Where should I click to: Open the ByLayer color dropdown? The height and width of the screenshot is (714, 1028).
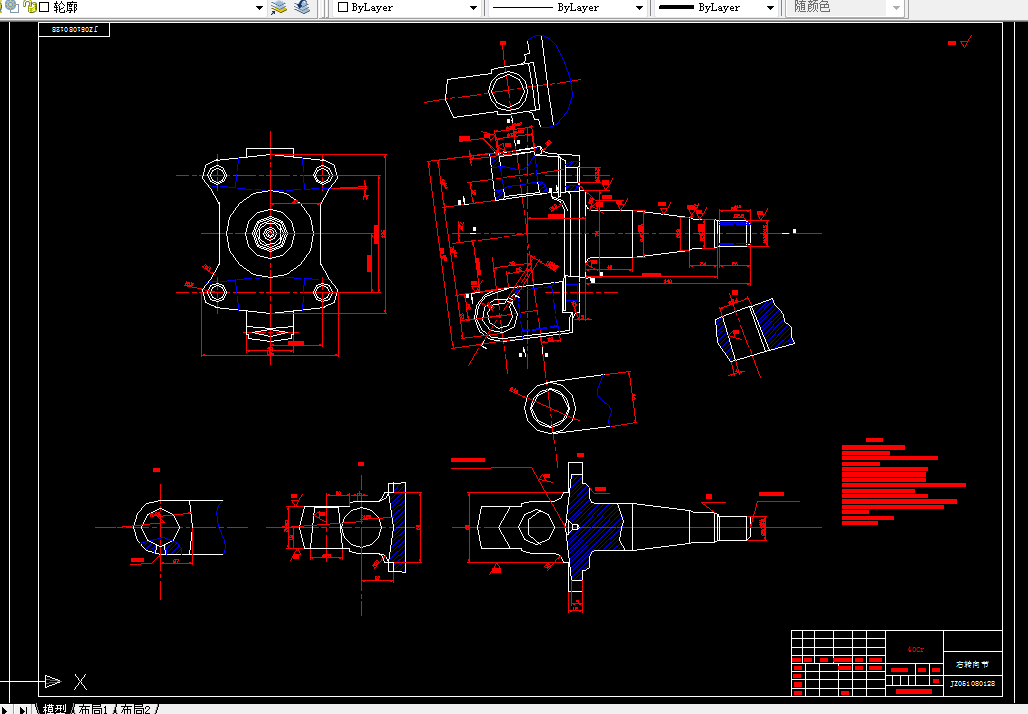tap(473, 8)
